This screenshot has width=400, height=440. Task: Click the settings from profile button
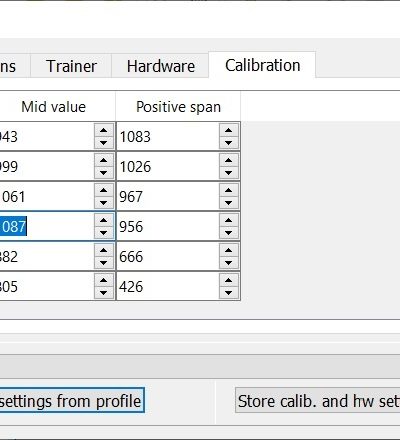coord(71,400)
